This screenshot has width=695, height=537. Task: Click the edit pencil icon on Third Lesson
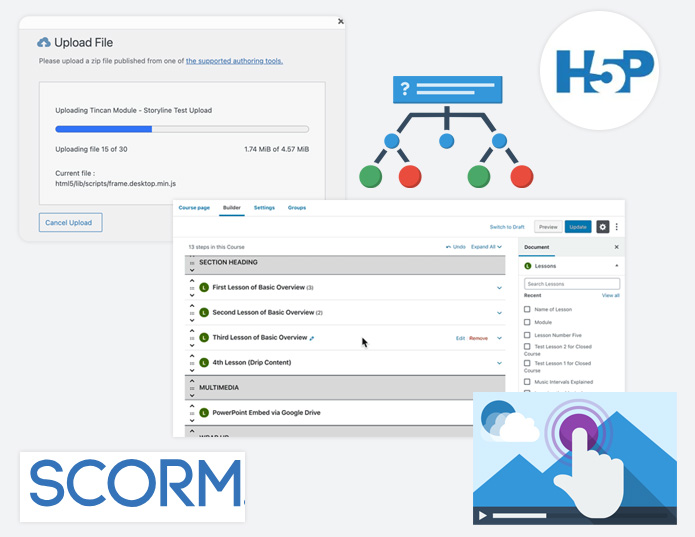(313, 338)
